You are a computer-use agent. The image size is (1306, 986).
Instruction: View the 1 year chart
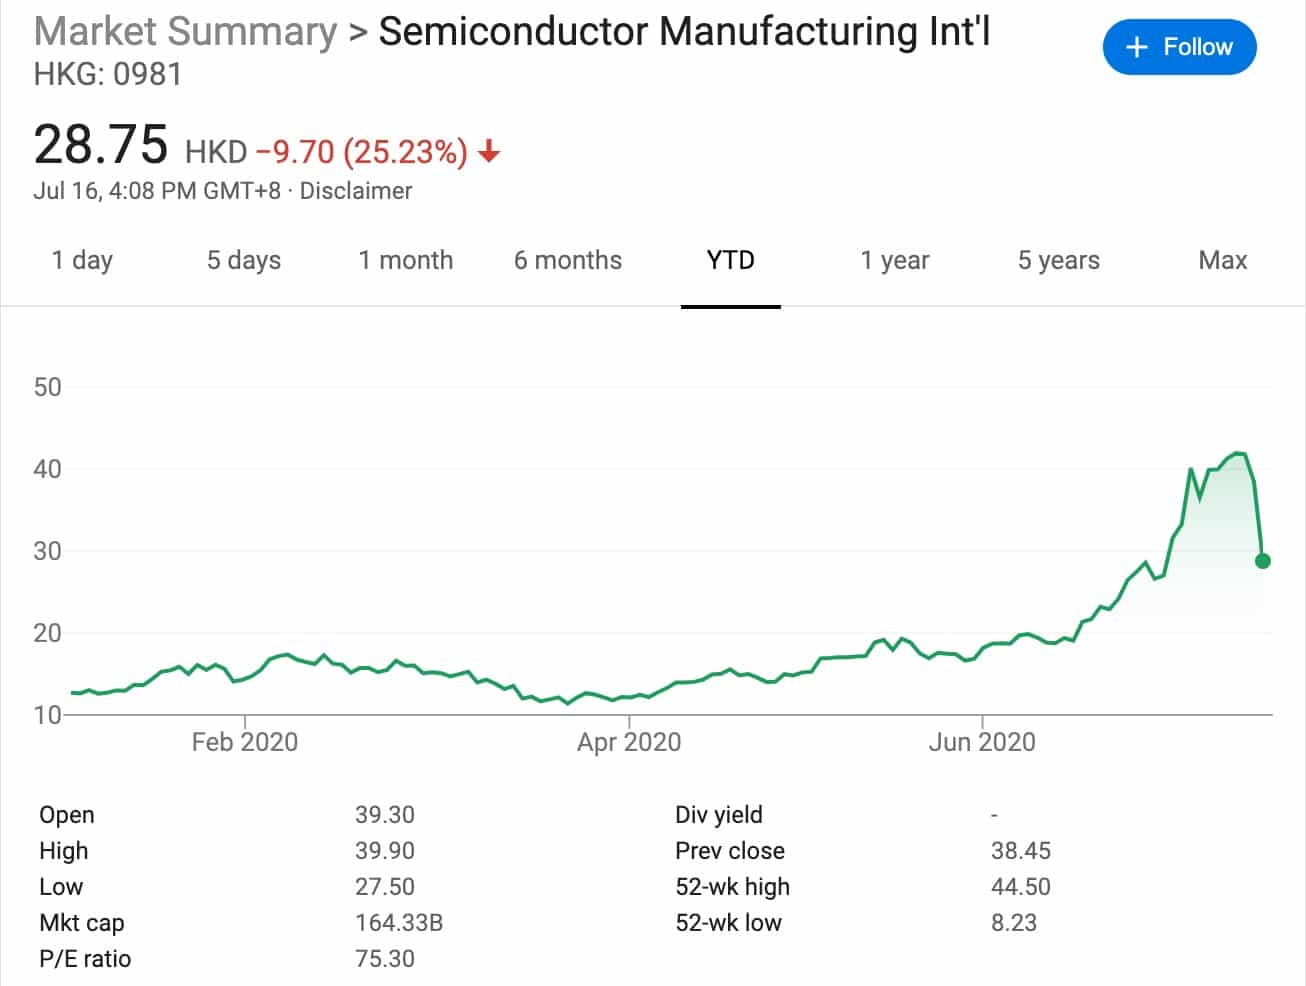(894, 260)
